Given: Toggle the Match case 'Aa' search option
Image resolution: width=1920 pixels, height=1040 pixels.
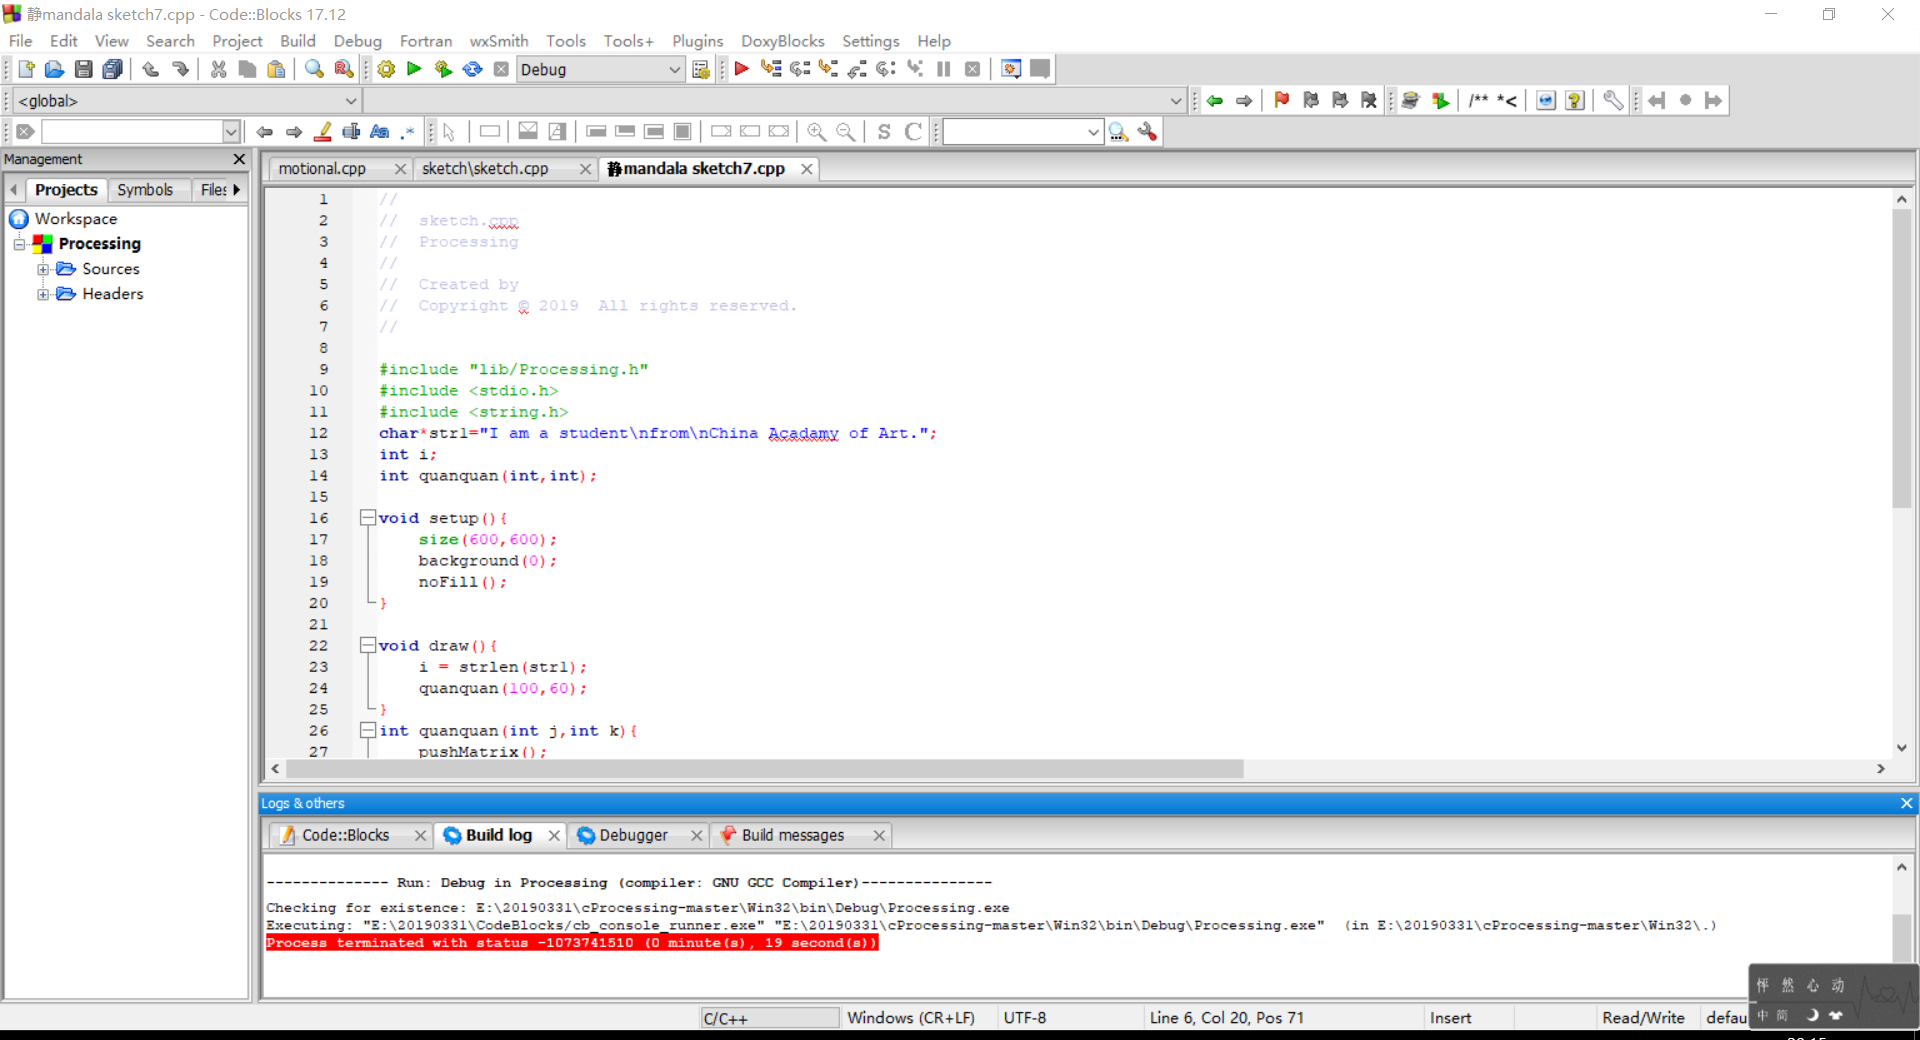Looking at the screenshot, I should tap(379, 132).
